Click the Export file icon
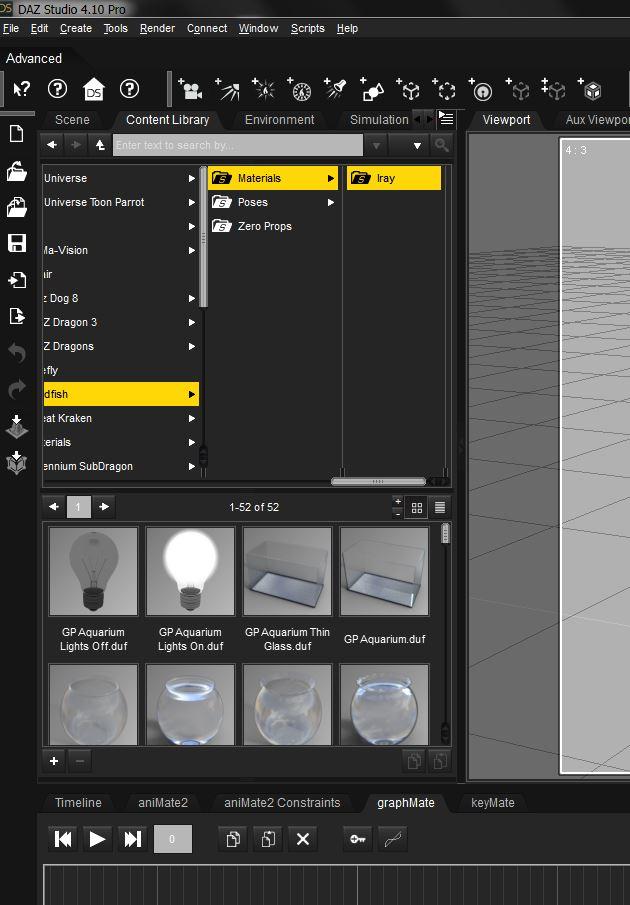630x905 pixels. pos(17,316)
